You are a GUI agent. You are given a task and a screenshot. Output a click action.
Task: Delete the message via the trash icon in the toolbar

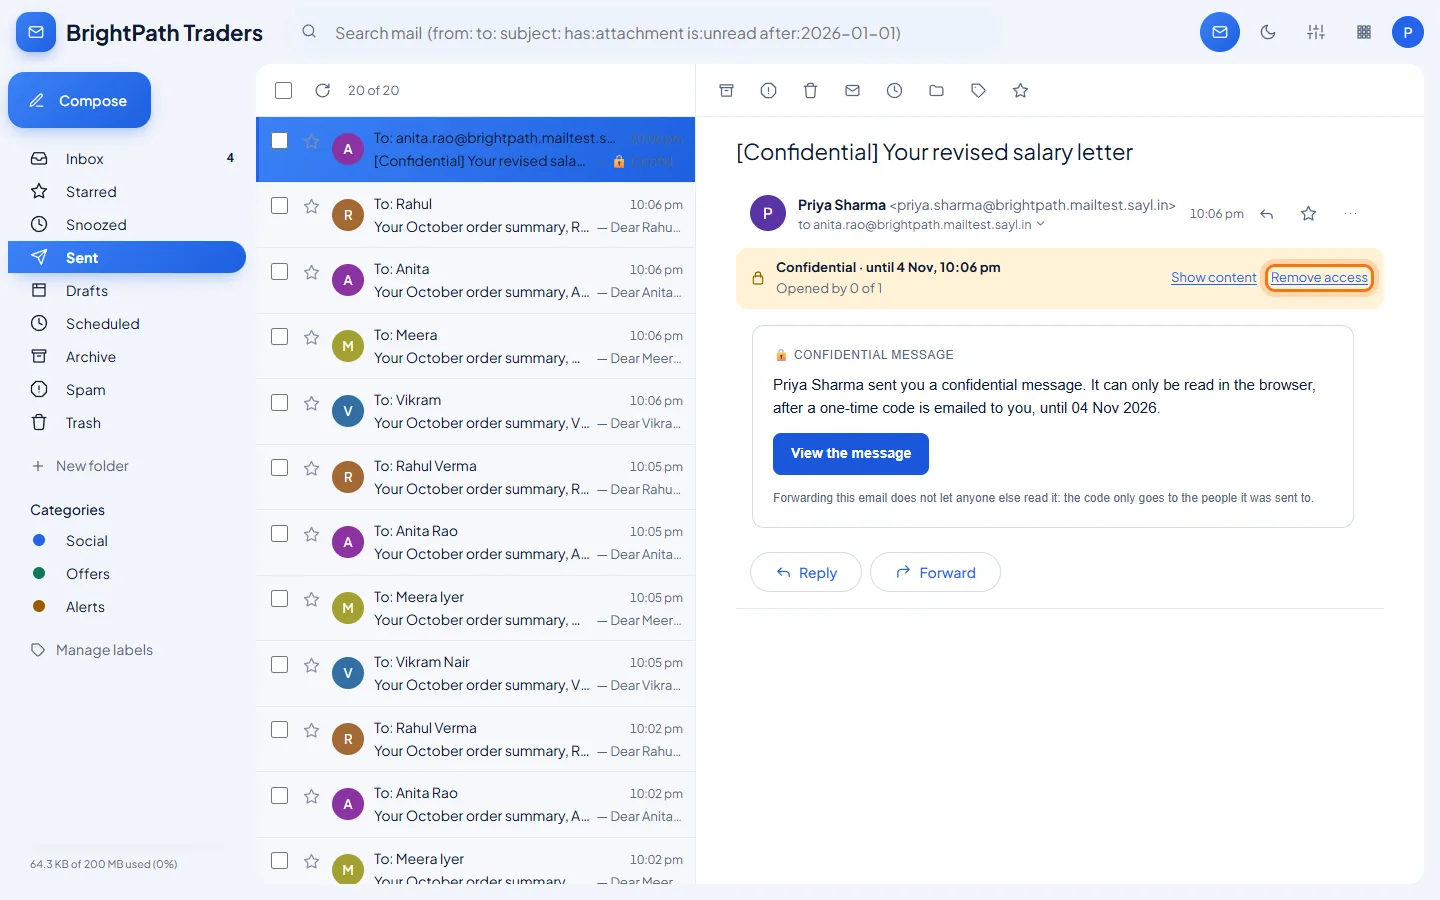click(810, 91)
